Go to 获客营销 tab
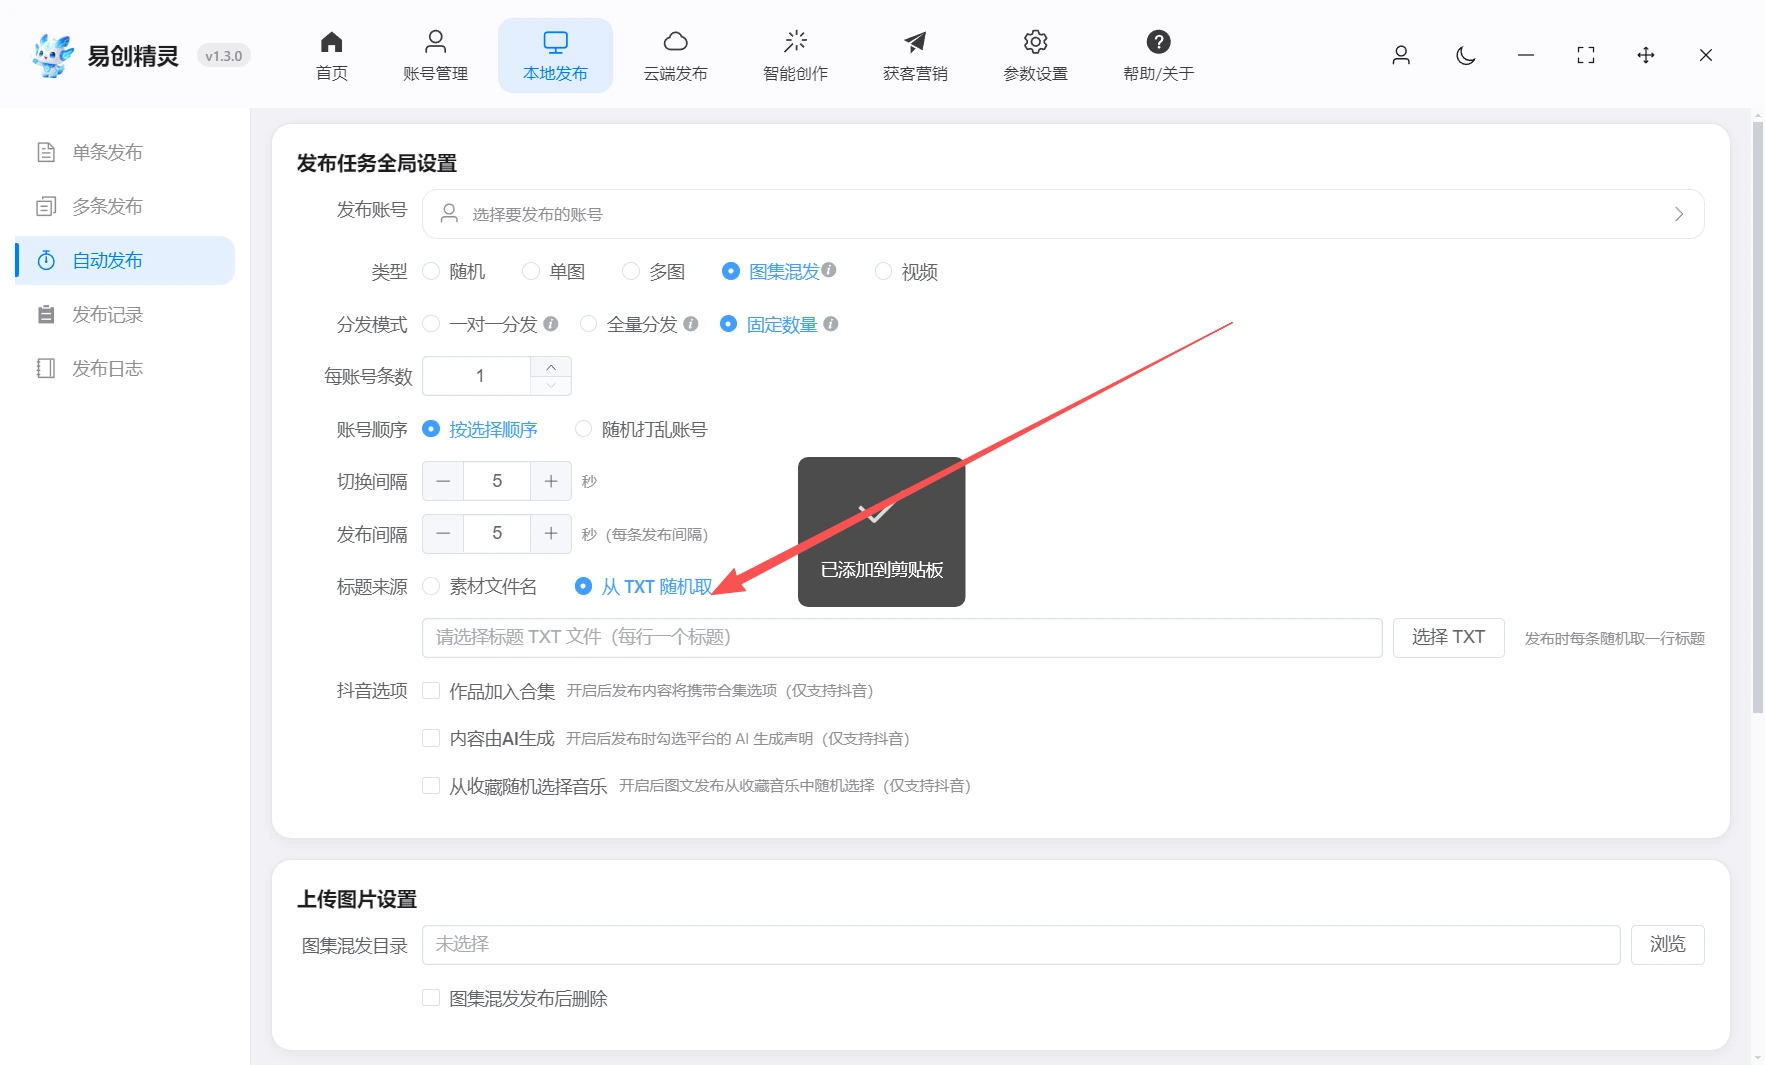The width and height of the screenshot is (1765, 1065). [x=915, y=56]
